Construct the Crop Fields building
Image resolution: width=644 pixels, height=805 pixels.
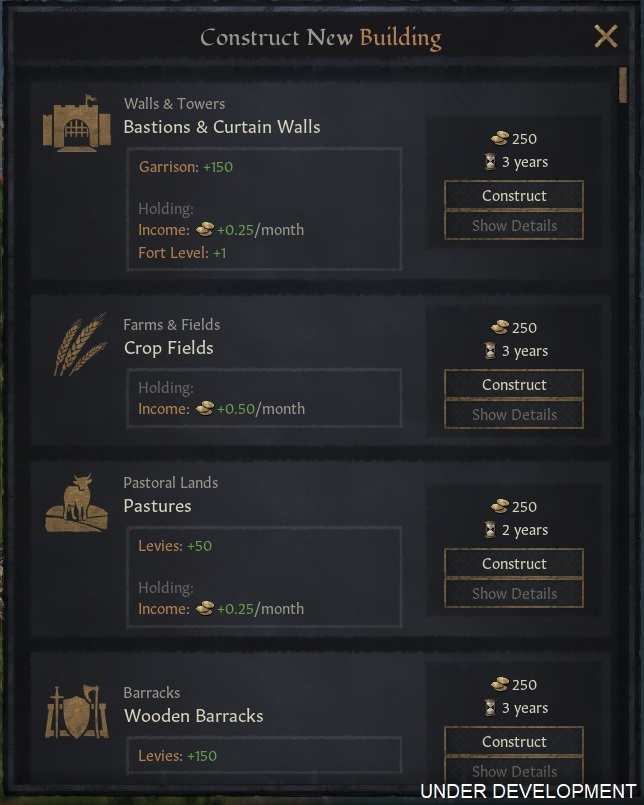513,384
